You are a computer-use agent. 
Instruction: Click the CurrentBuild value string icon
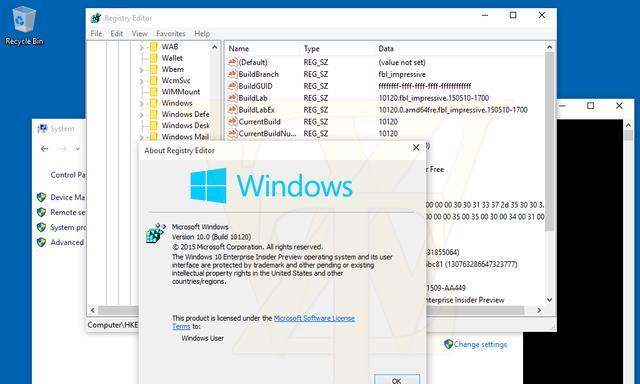232,121
